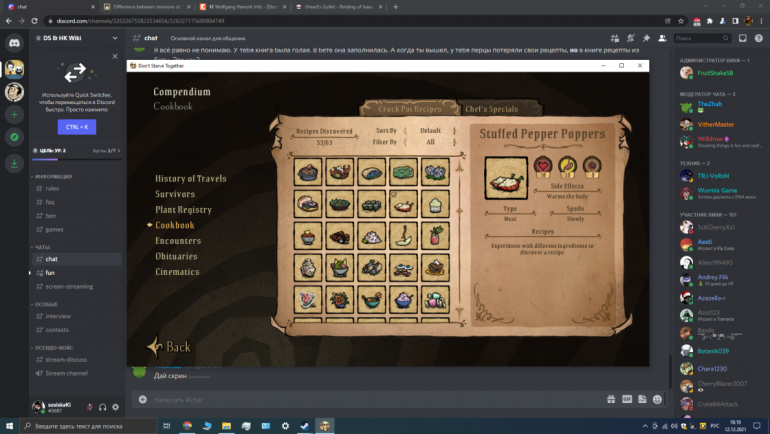Image resolution: width=770 pixels, height=434 pixels.
Task: Open the inbox icon in header
Action: point(742,38)
